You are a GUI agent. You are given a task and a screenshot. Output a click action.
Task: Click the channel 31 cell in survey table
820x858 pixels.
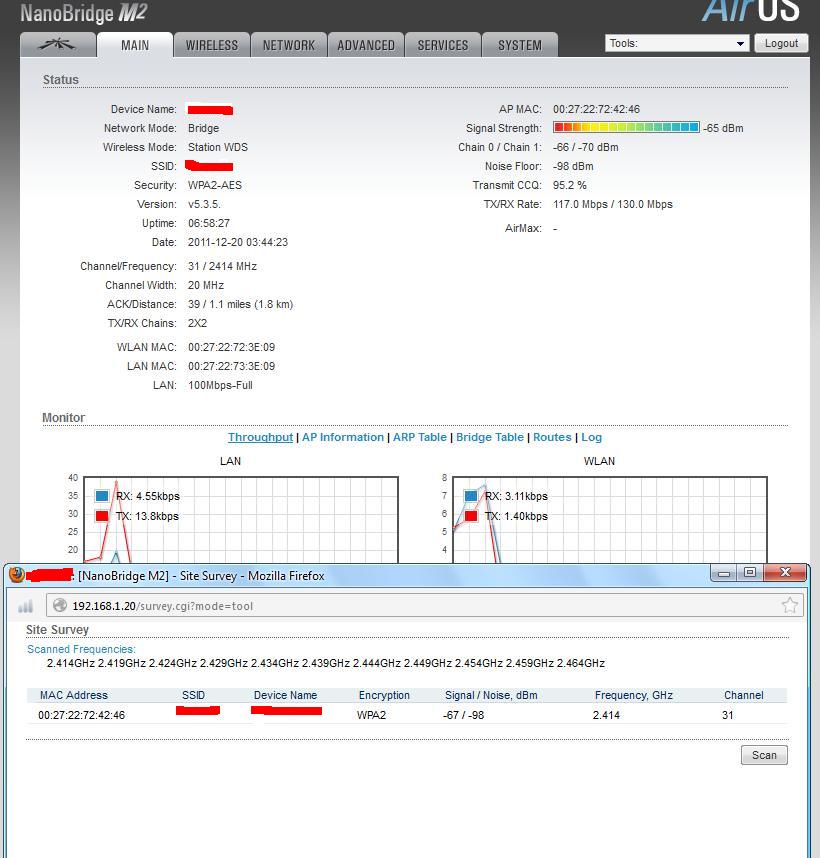728,715
